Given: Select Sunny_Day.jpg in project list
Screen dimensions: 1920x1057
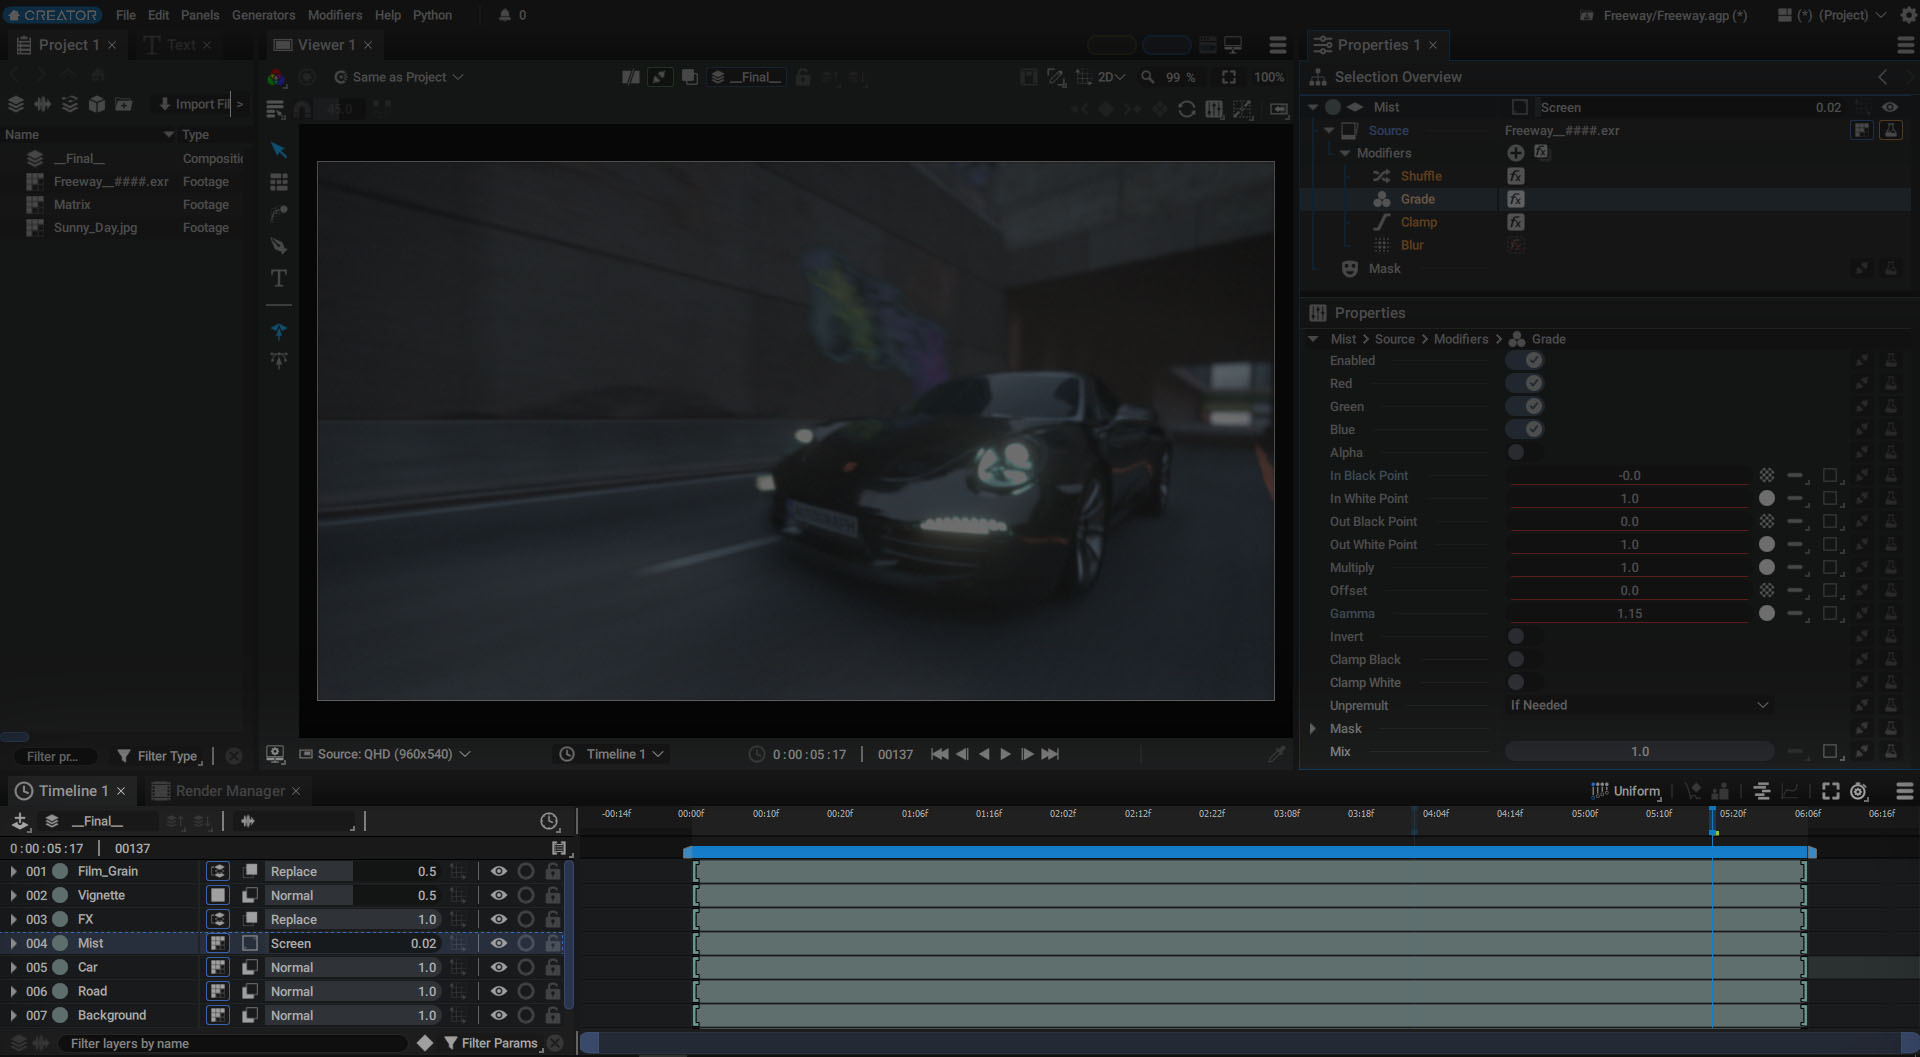Looking at the screenshot, I should pos(95,227).
